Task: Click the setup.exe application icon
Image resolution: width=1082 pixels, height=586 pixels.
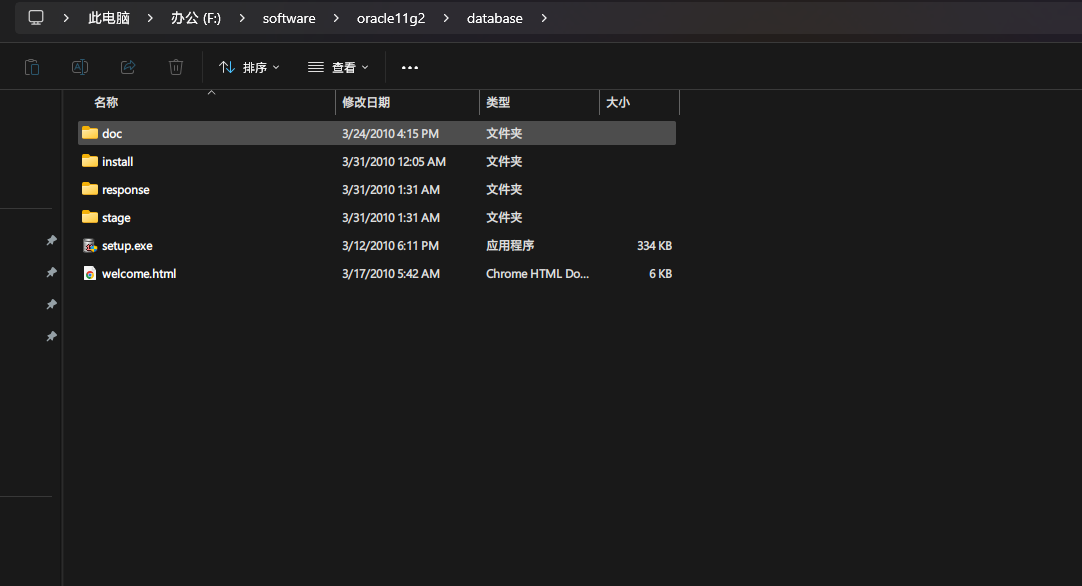Action: (x=90, y=245)
